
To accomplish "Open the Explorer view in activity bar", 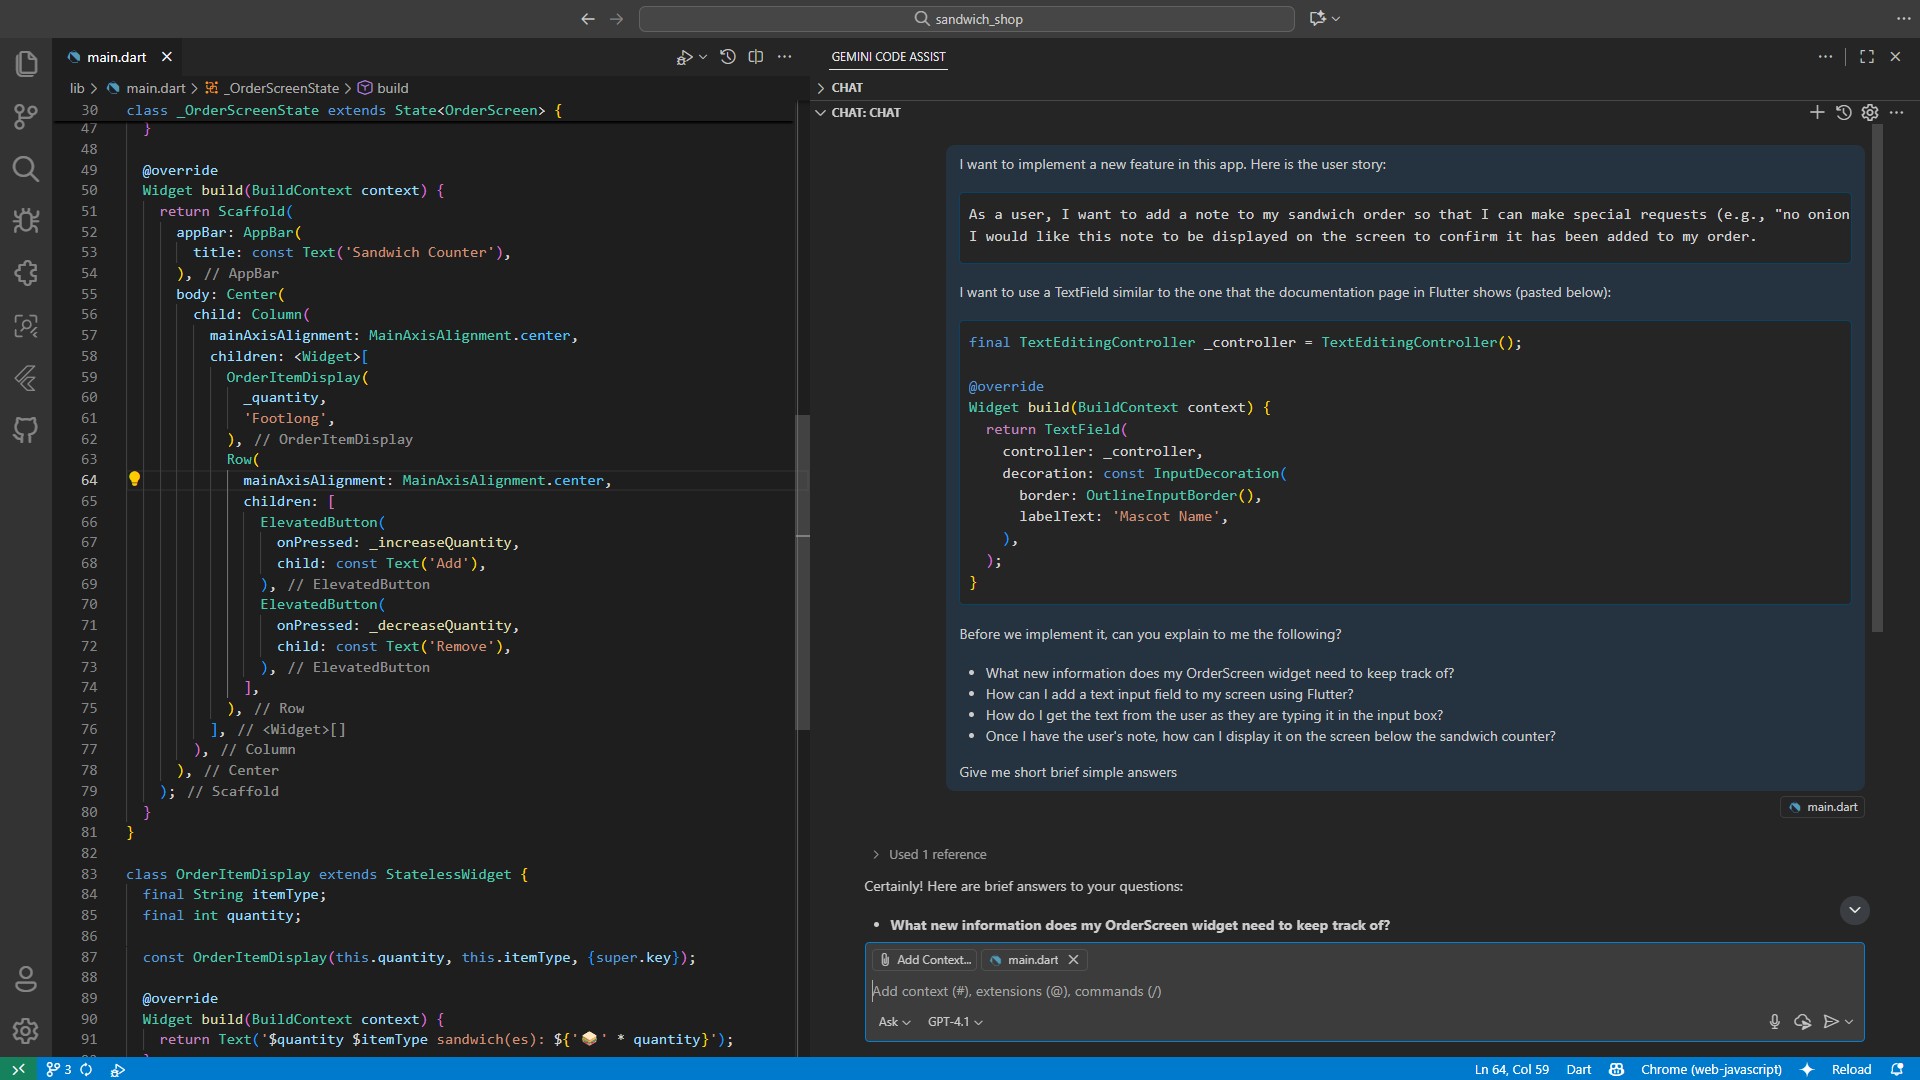I will (x=27, y=64).
